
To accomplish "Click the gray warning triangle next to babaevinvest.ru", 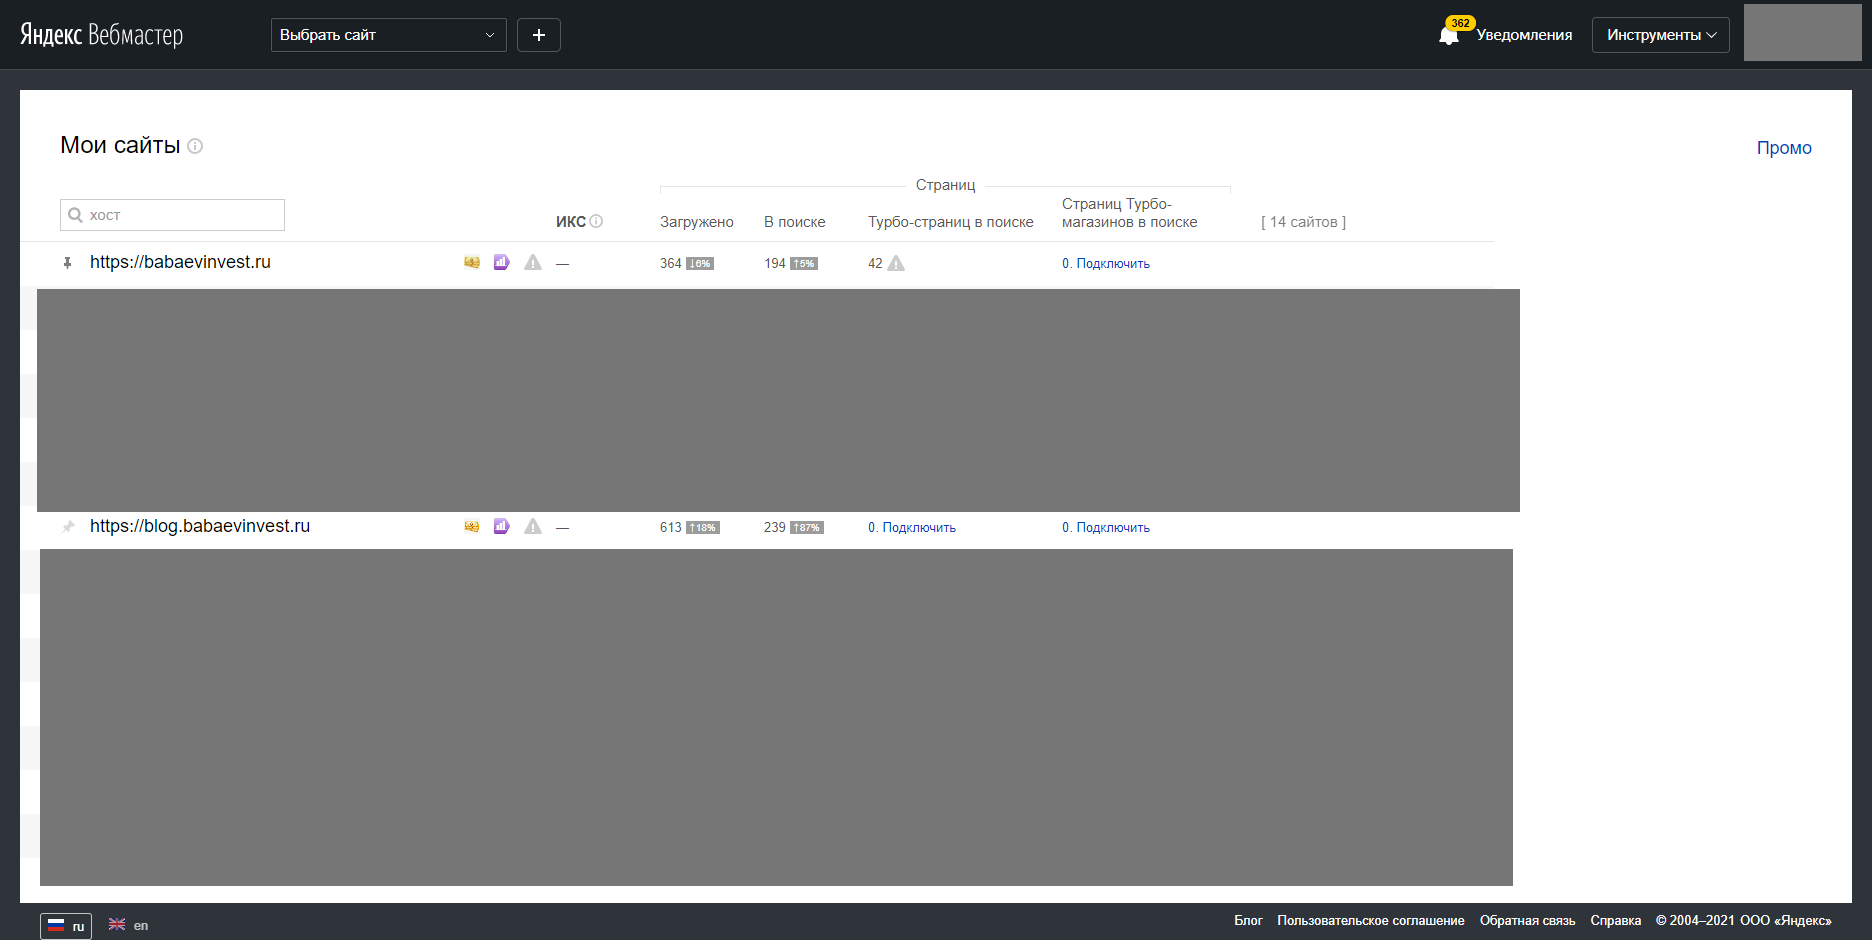I will click(x=533, y=262).
